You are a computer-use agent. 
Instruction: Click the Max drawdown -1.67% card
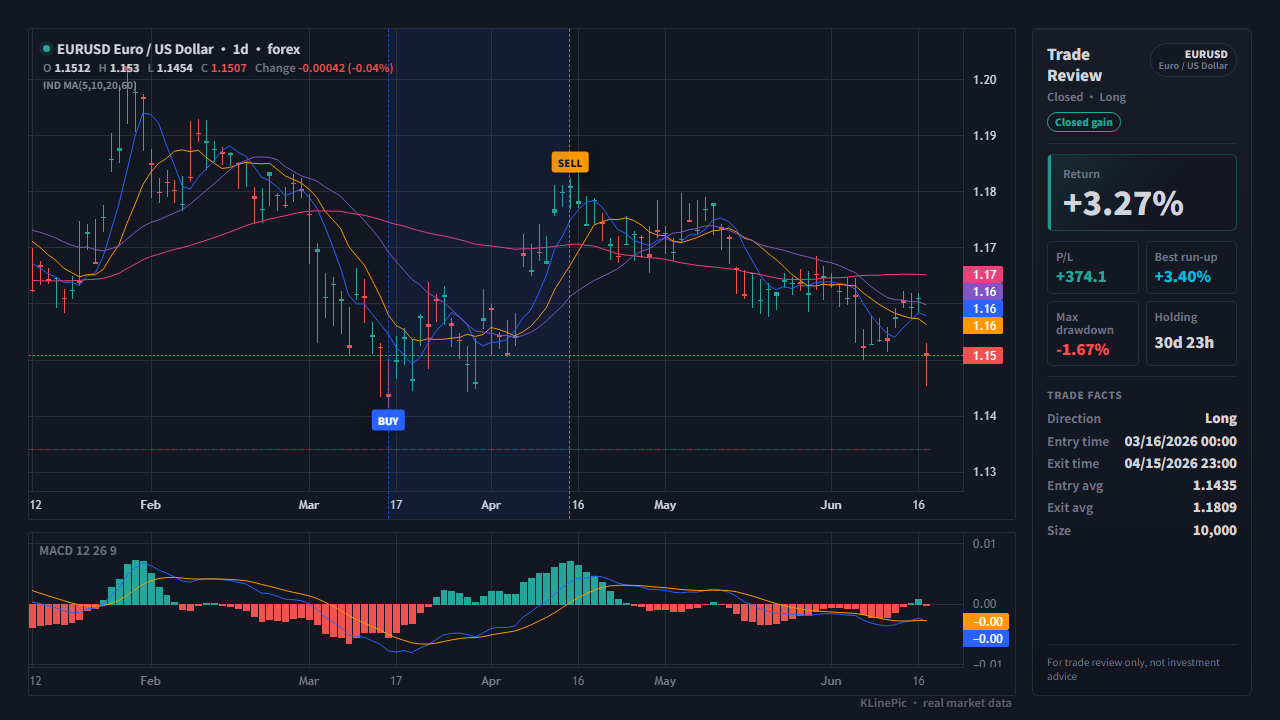[x=1092, y=333]
